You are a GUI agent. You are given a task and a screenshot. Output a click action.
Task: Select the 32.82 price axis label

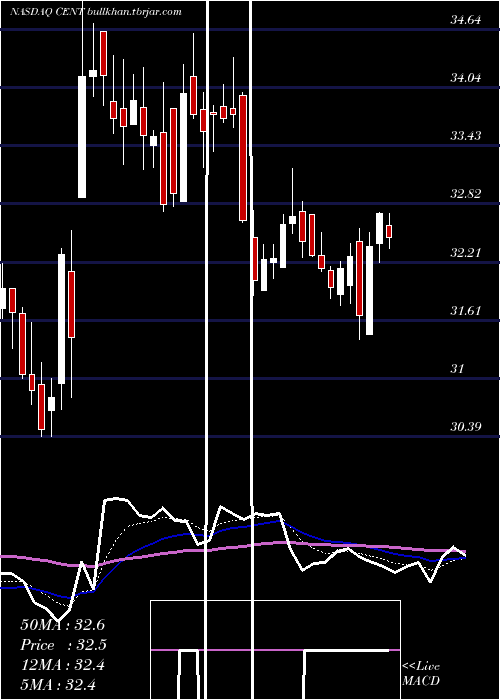coord(465,194)
